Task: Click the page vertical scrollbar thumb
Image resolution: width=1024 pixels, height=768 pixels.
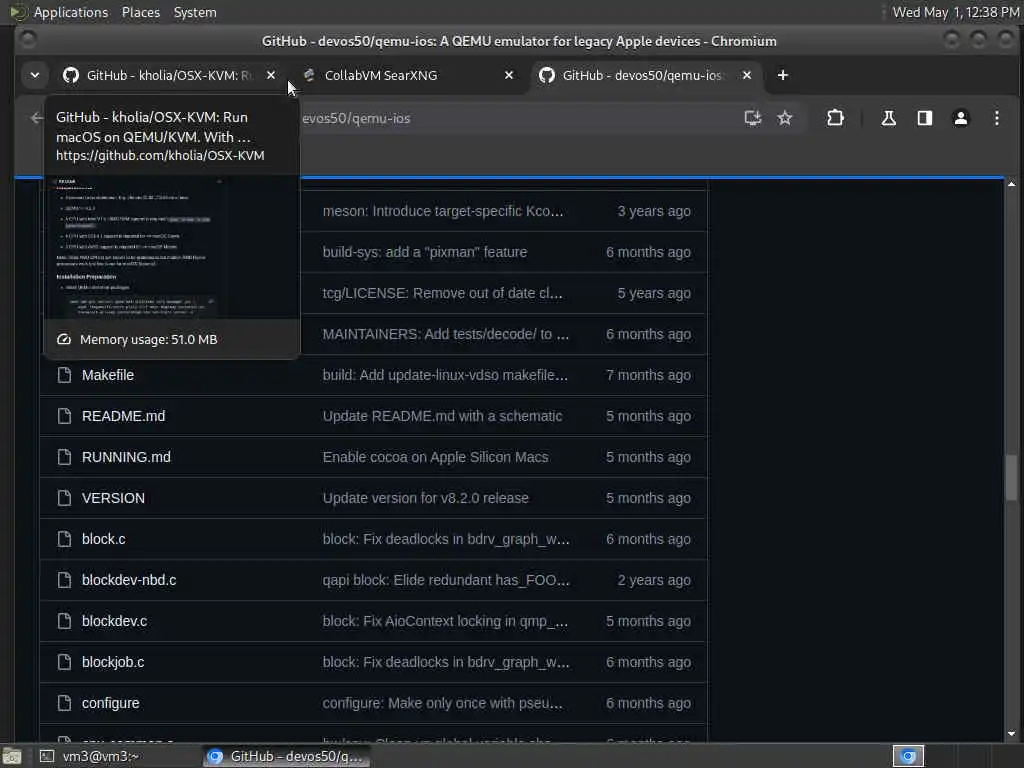Action: 1011,477
